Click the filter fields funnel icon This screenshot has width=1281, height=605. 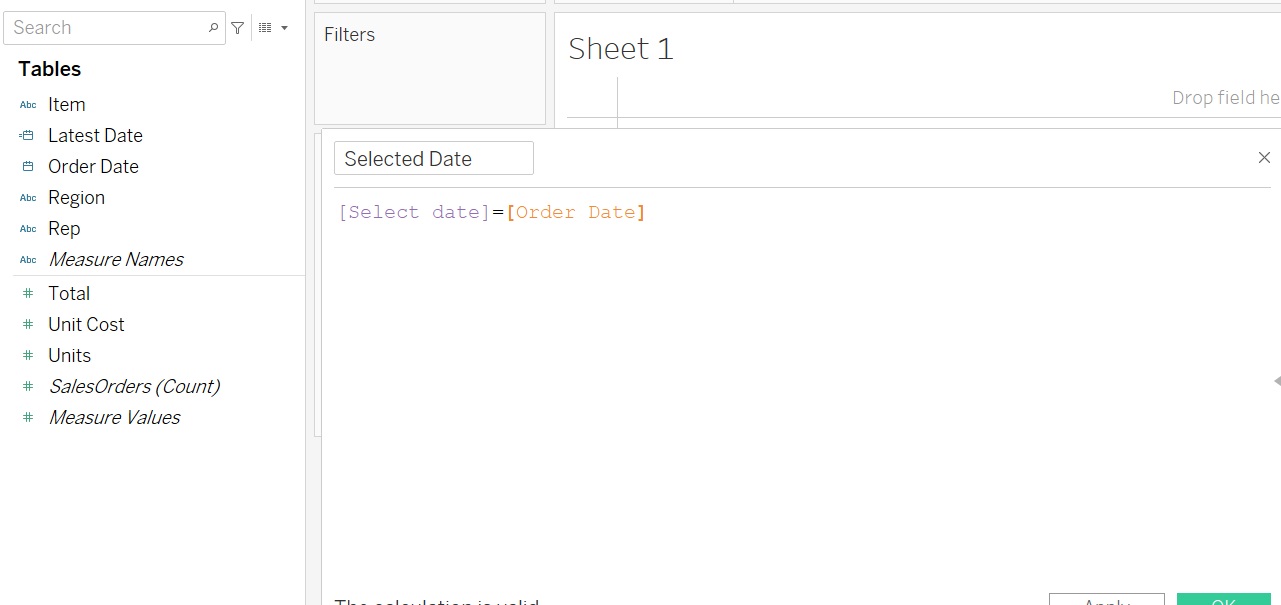pyautogui.click(x=237, y=28)
